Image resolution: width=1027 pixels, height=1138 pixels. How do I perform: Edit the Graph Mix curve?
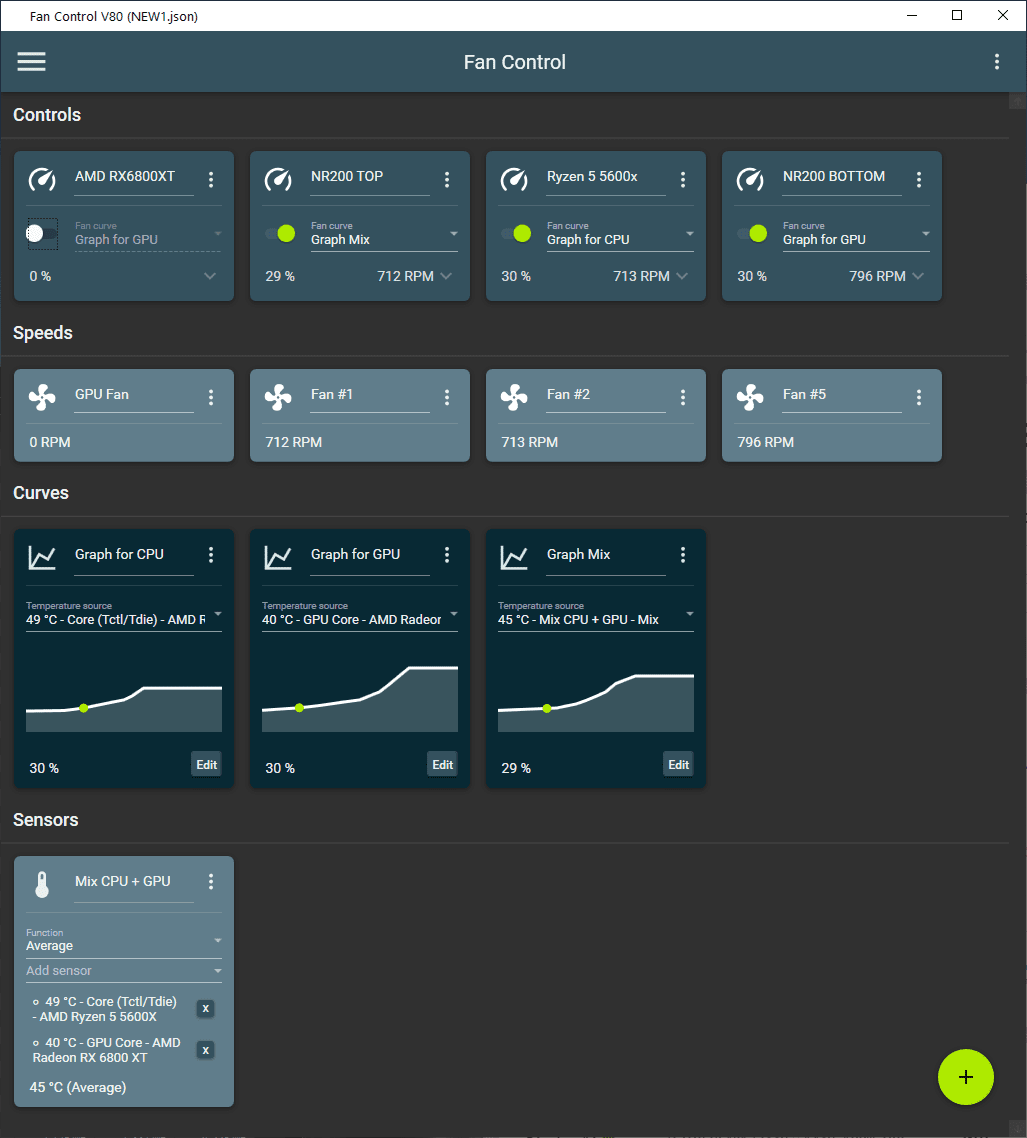pos(679,765)
